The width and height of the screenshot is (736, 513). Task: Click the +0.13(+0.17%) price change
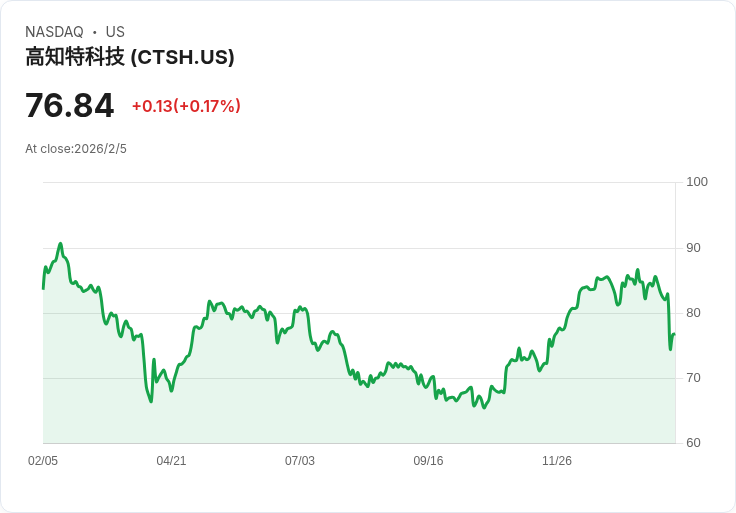pyautogui.click(x=186, y=106)
